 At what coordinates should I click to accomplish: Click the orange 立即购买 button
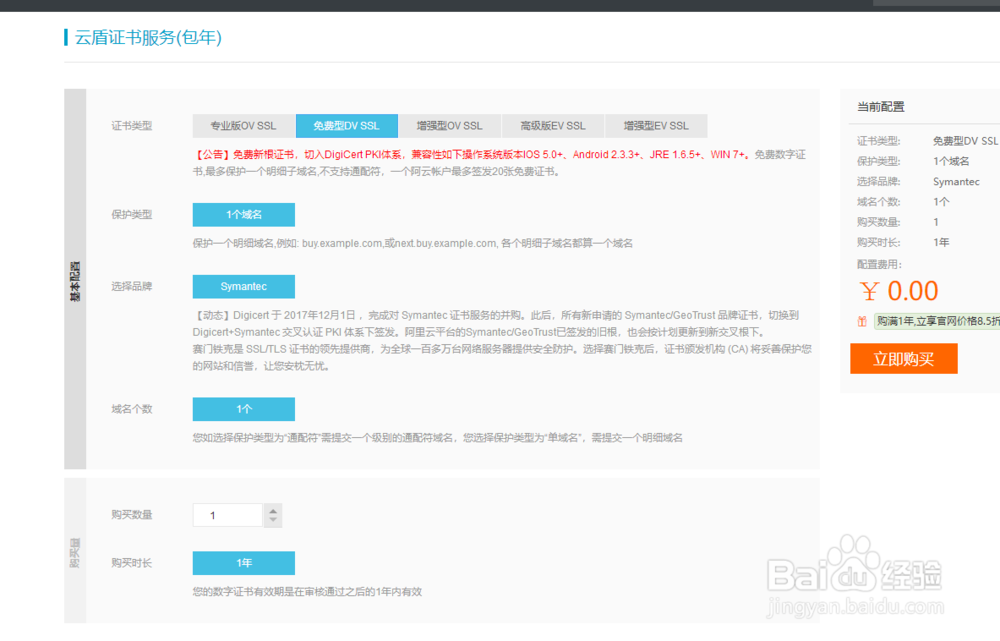[904, 358]
